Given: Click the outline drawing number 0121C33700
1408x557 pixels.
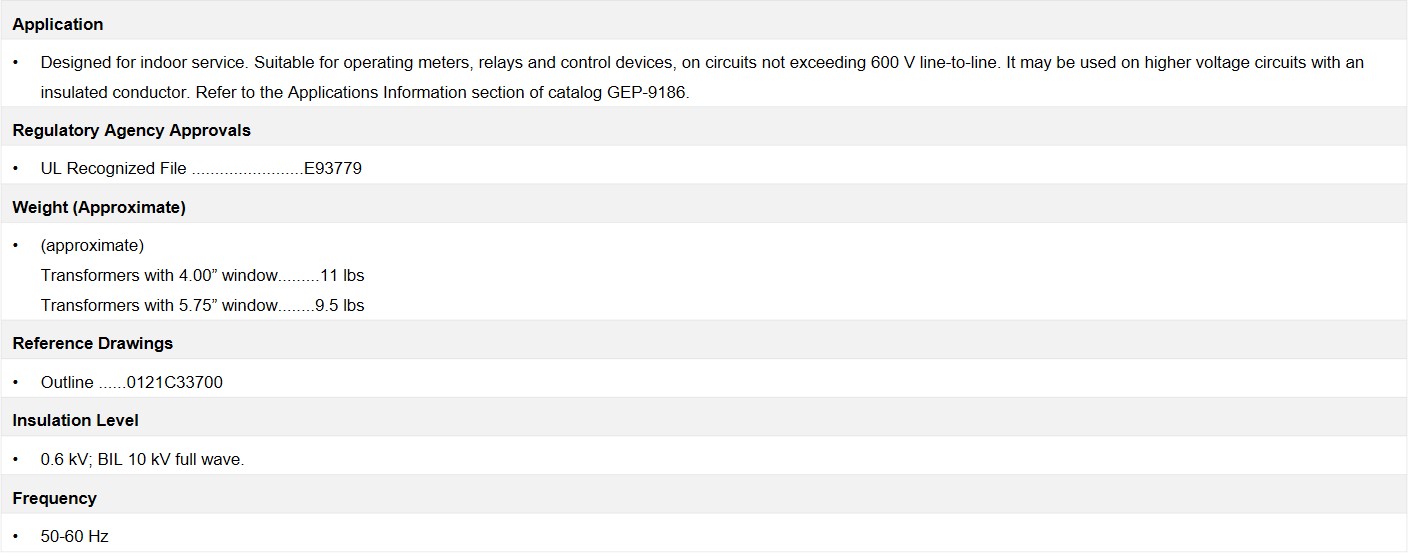Looking at the screenshot, I should pos(175,382).
